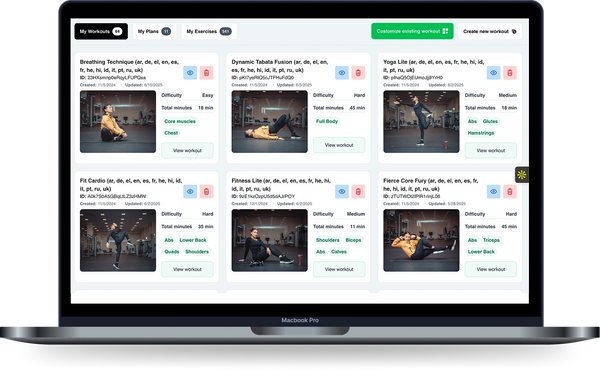Open the yellow star widget on right edge
Viewport: 600px width, 371px height.
pos(522,175)
